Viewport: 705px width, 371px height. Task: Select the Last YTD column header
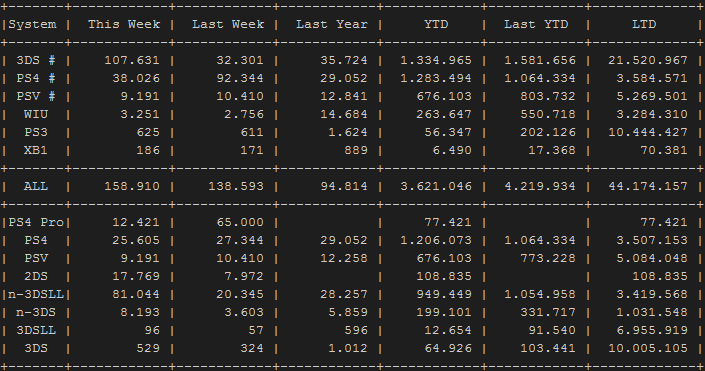(536, 24)
